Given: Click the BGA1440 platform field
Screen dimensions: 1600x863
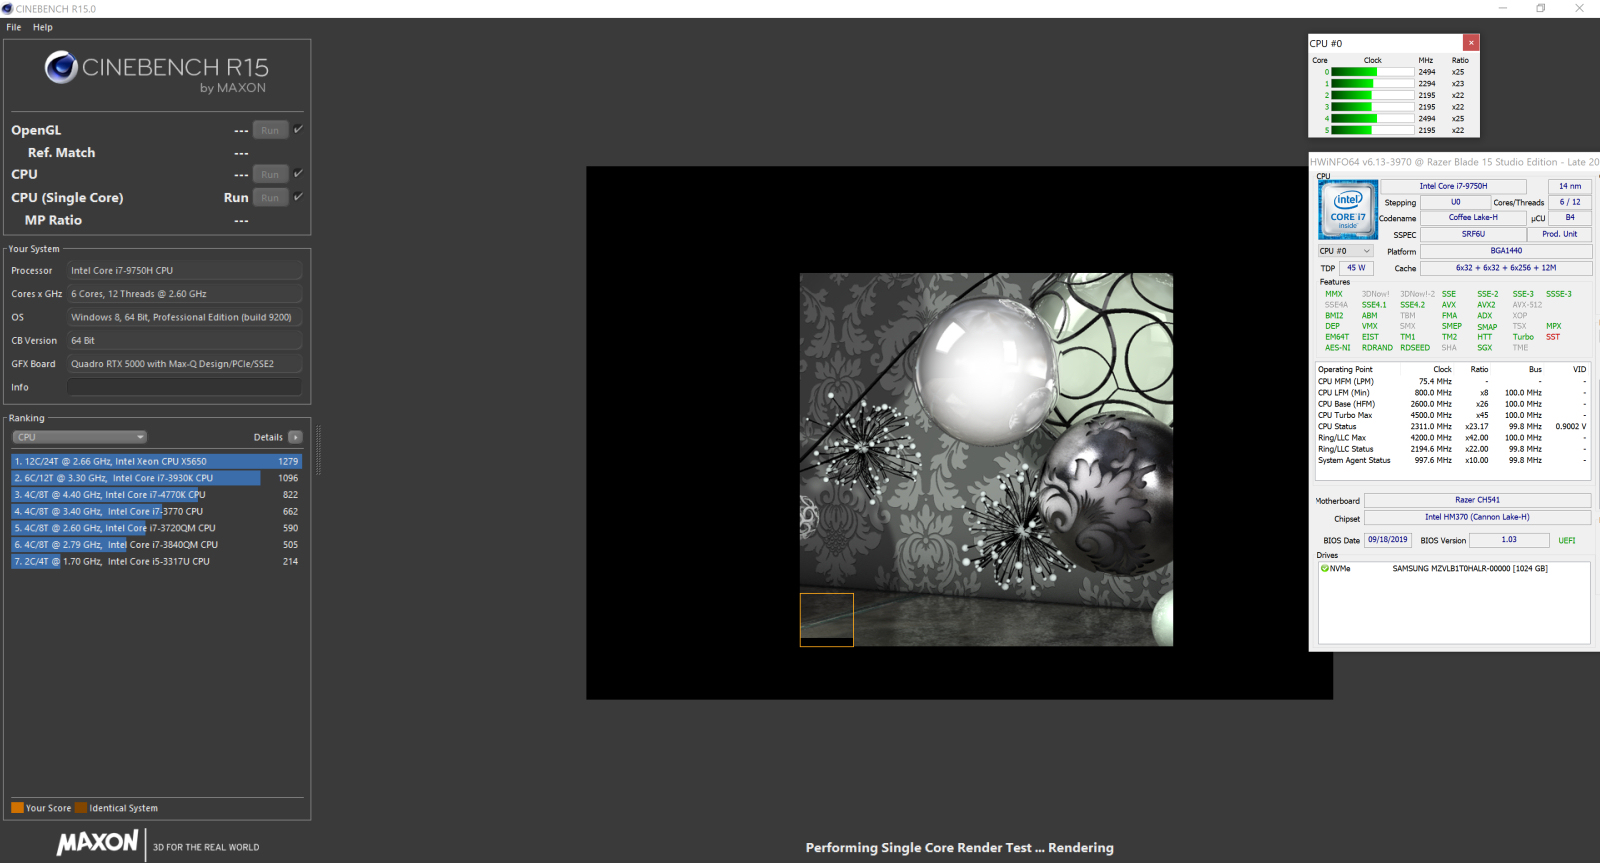Looking at the screenshot, I should pyautogui.click(x=1506, y=251).
